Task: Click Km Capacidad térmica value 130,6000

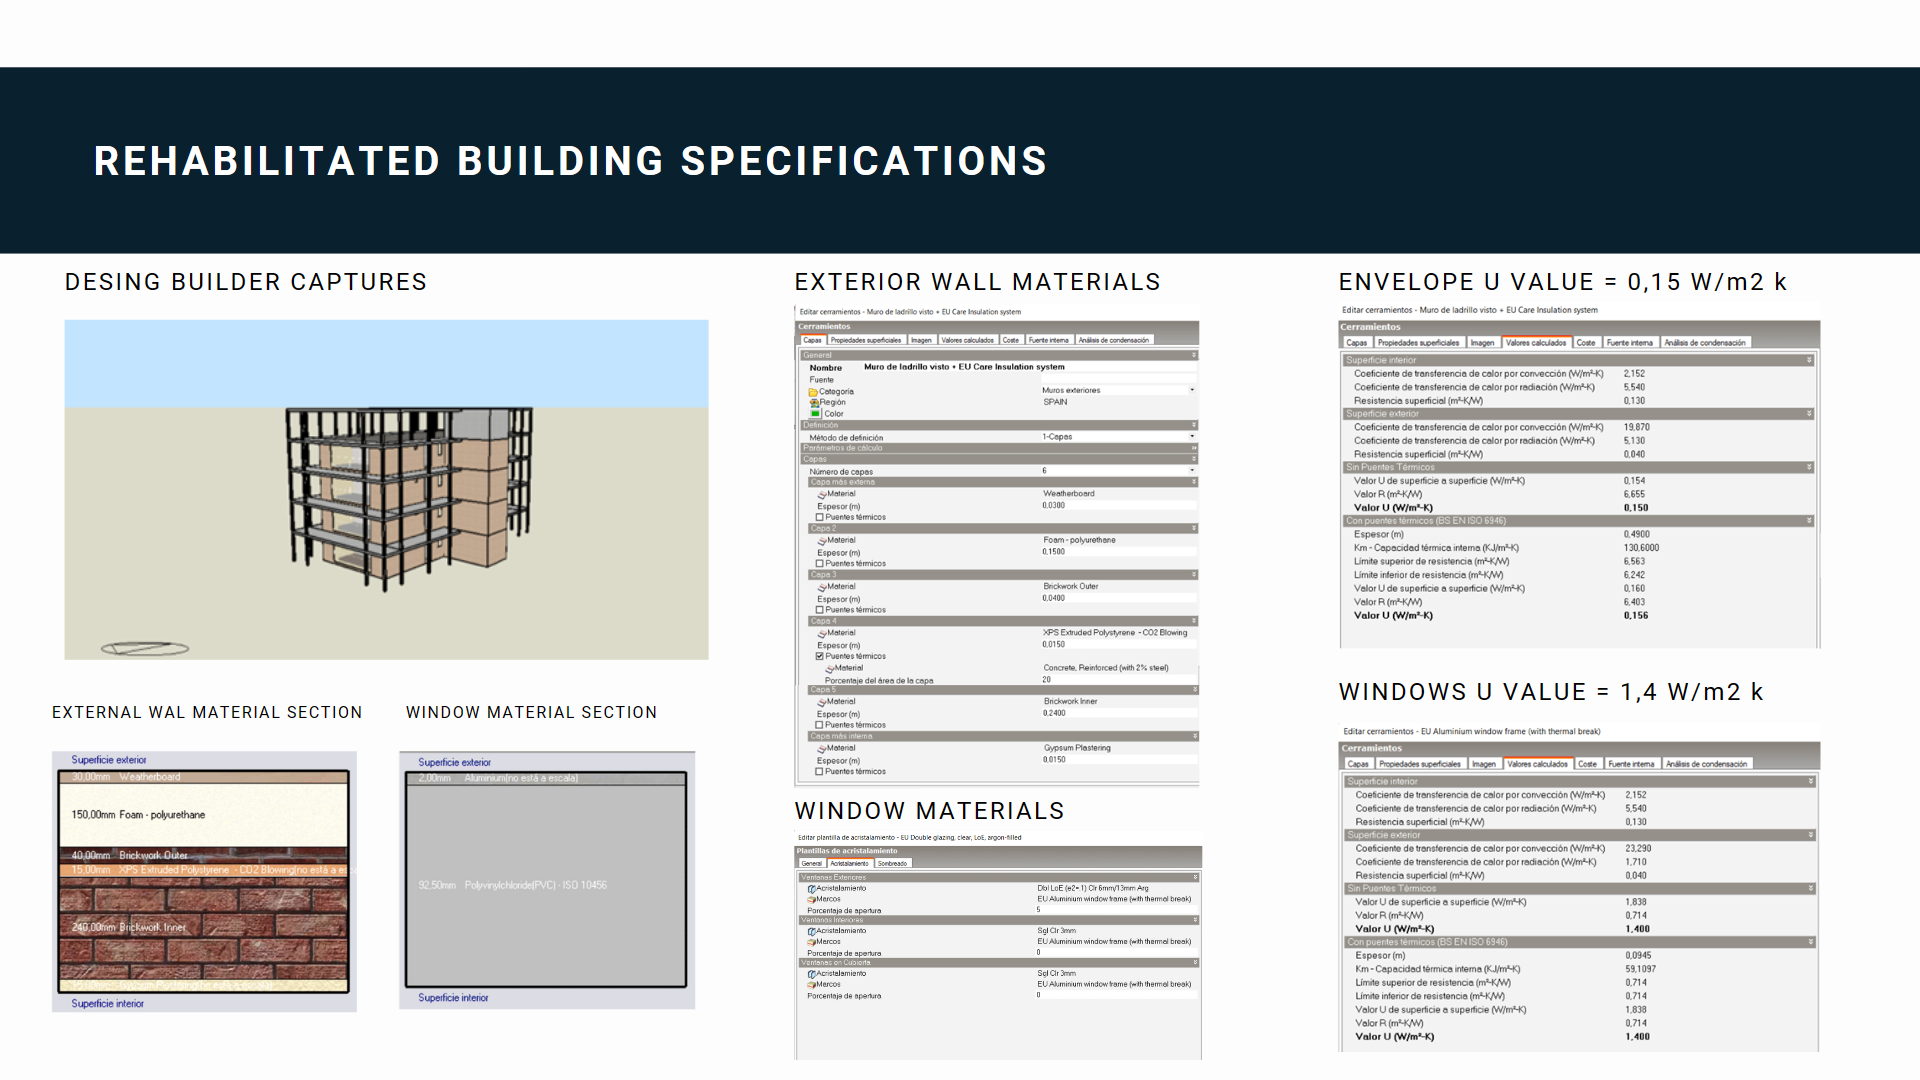Action: 1642,548
